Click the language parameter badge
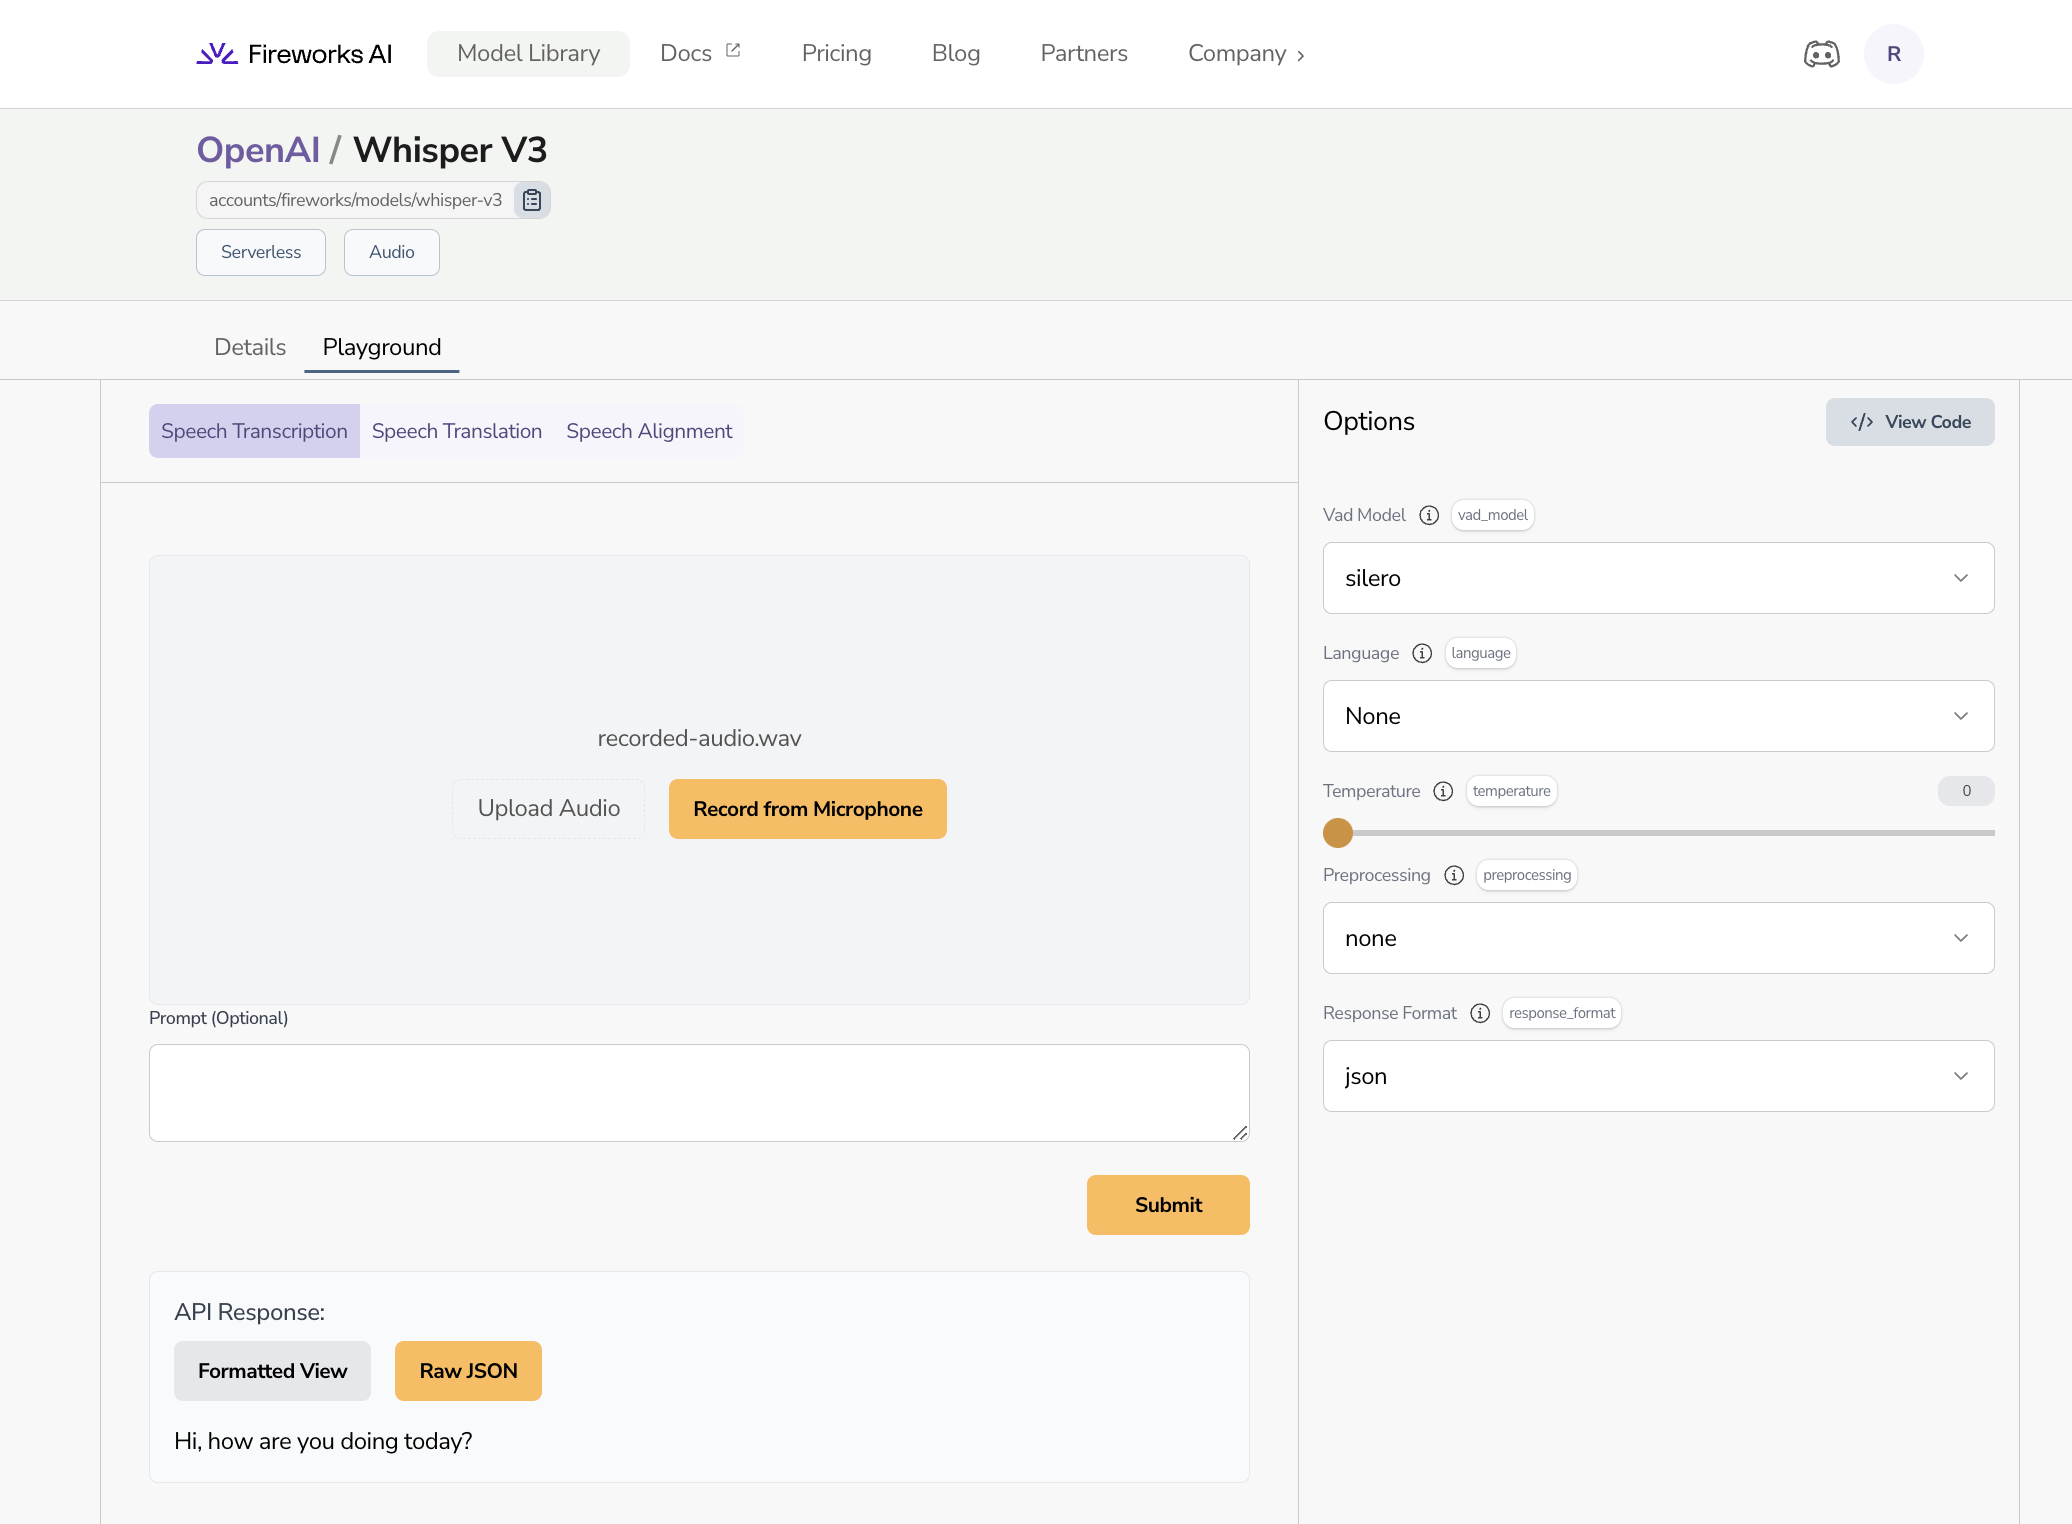The image size is (2072, 1524). coord(1480,653)
